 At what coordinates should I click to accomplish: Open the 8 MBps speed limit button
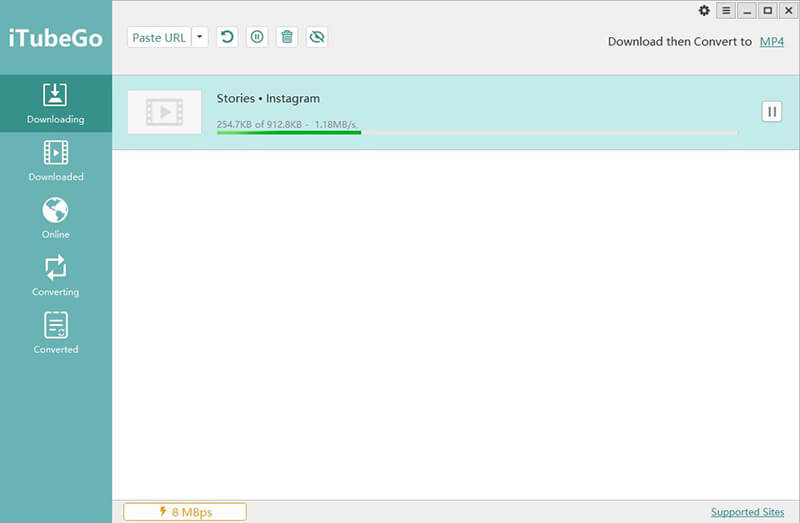coord(185,512)
